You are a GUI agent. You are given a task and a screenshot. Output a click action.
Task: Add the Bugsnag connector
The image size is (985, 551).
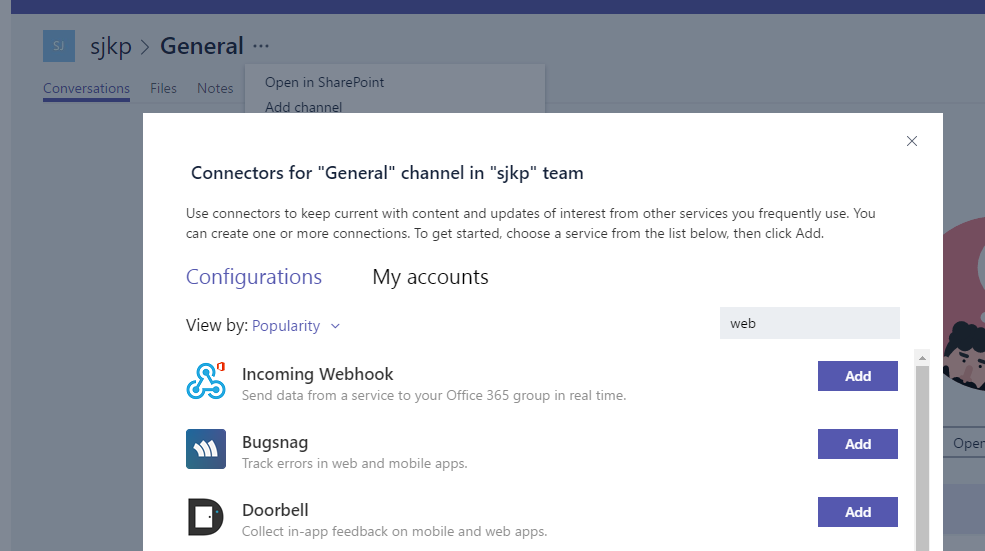tap(857, 444)
